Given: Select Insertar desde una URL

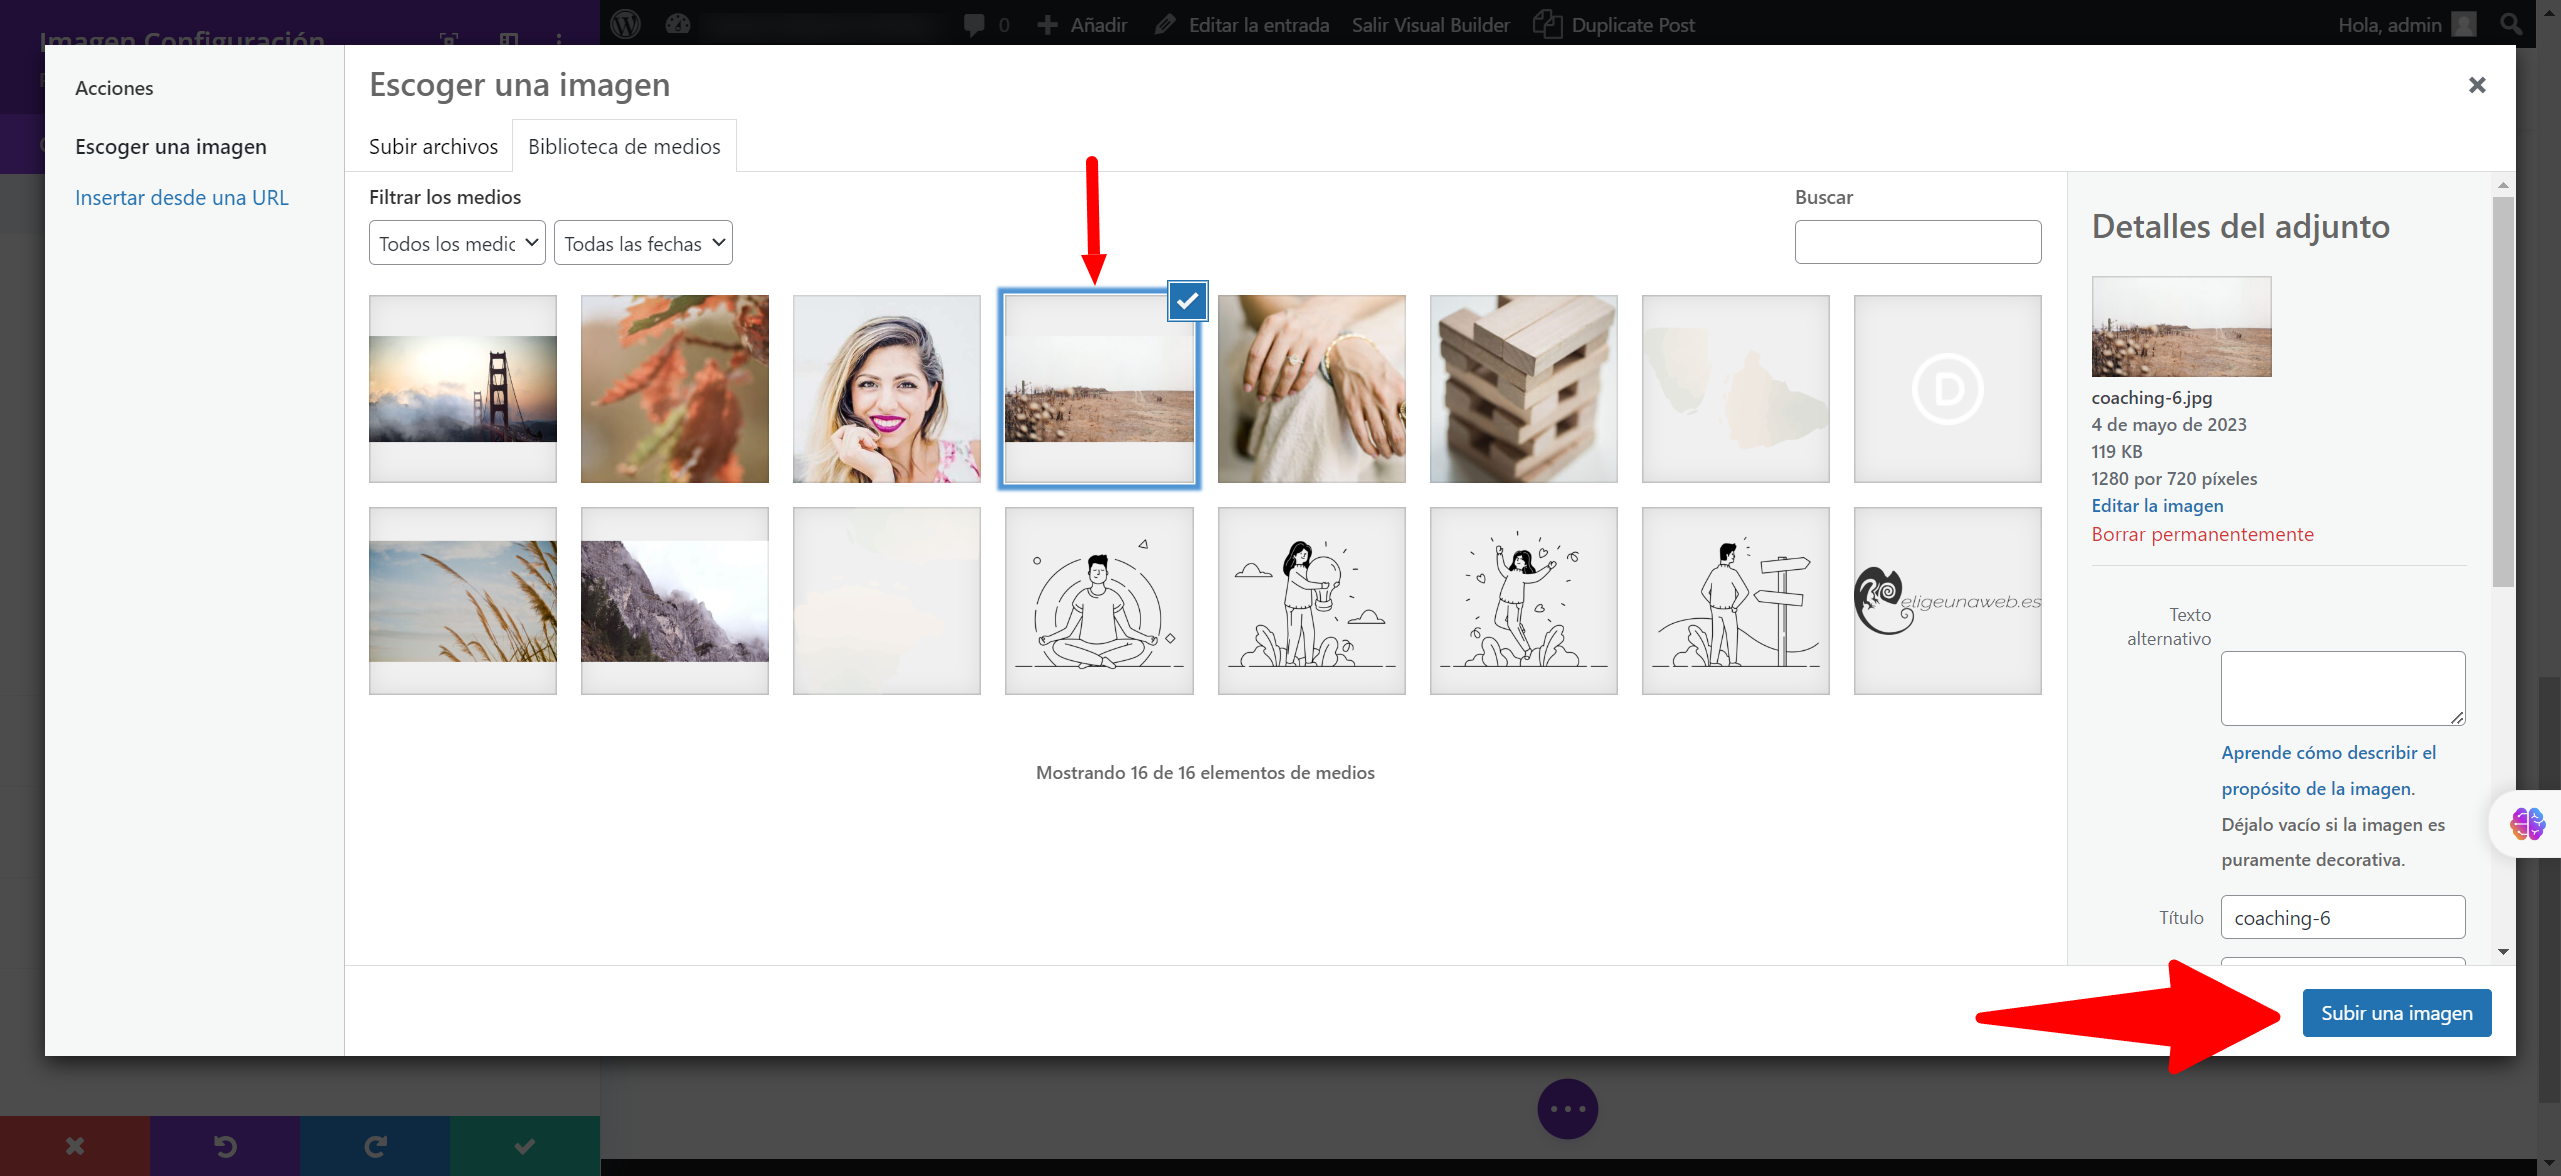Looking at the screenshot, I should 181,198.
